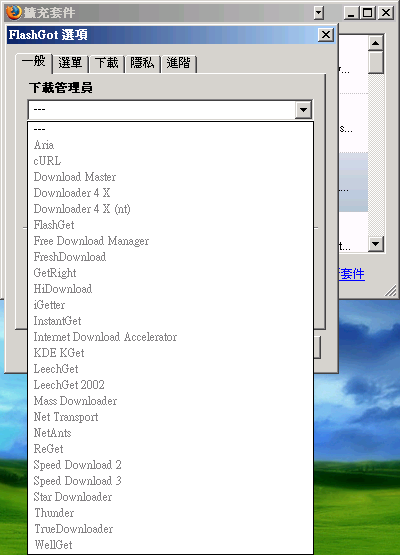The image size is (400, 555).
Task: Switch to the 隱私 tab
Action: 142,64
